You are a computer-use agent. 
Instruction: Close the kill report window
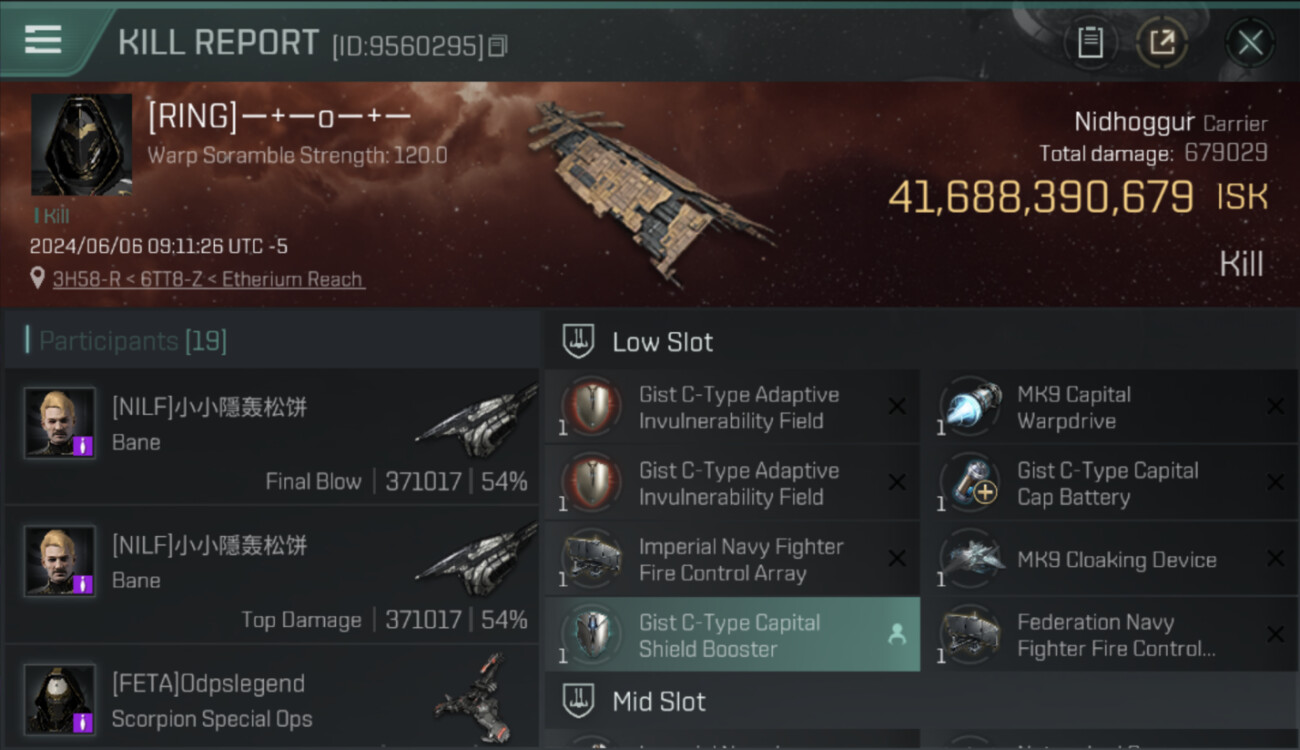click(x=1250, y=42)
